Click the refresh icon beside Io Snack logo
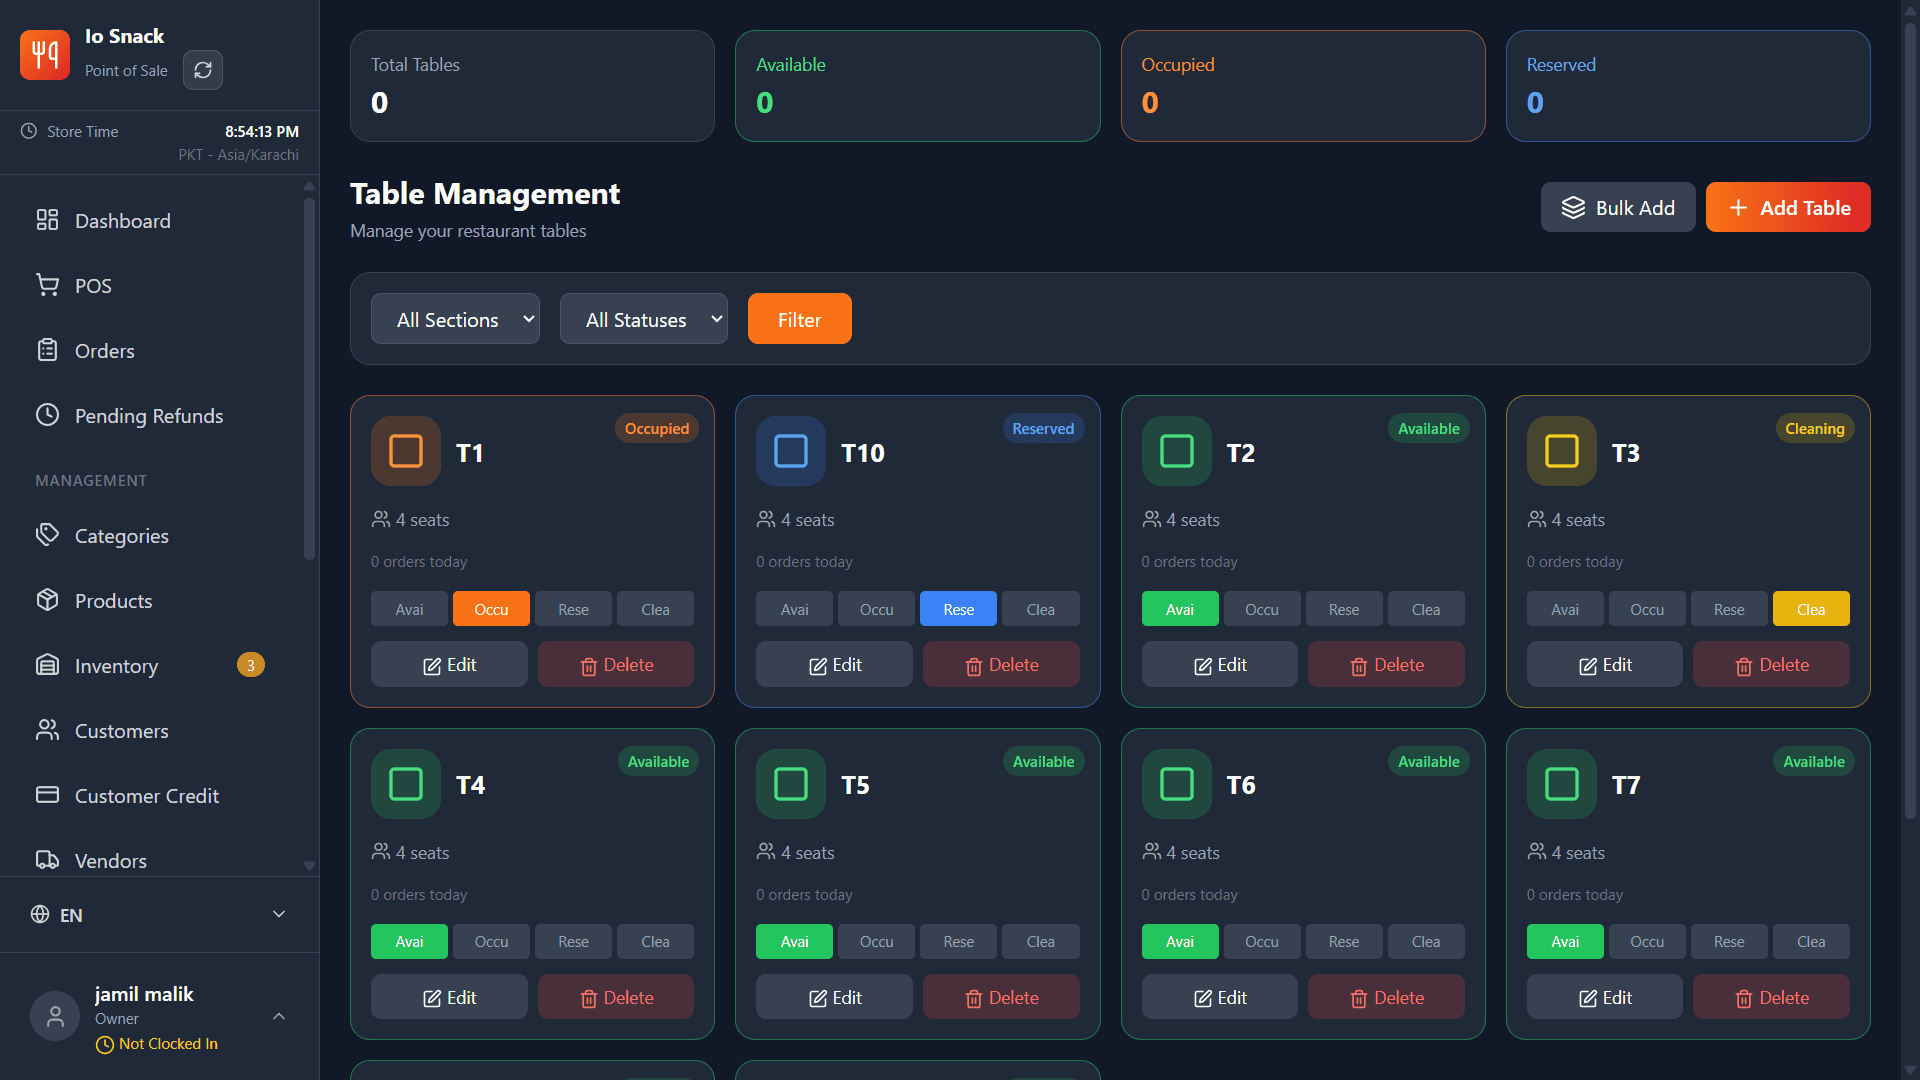1920x1080 pixels. pyautogui.click(x=202, y=70)
